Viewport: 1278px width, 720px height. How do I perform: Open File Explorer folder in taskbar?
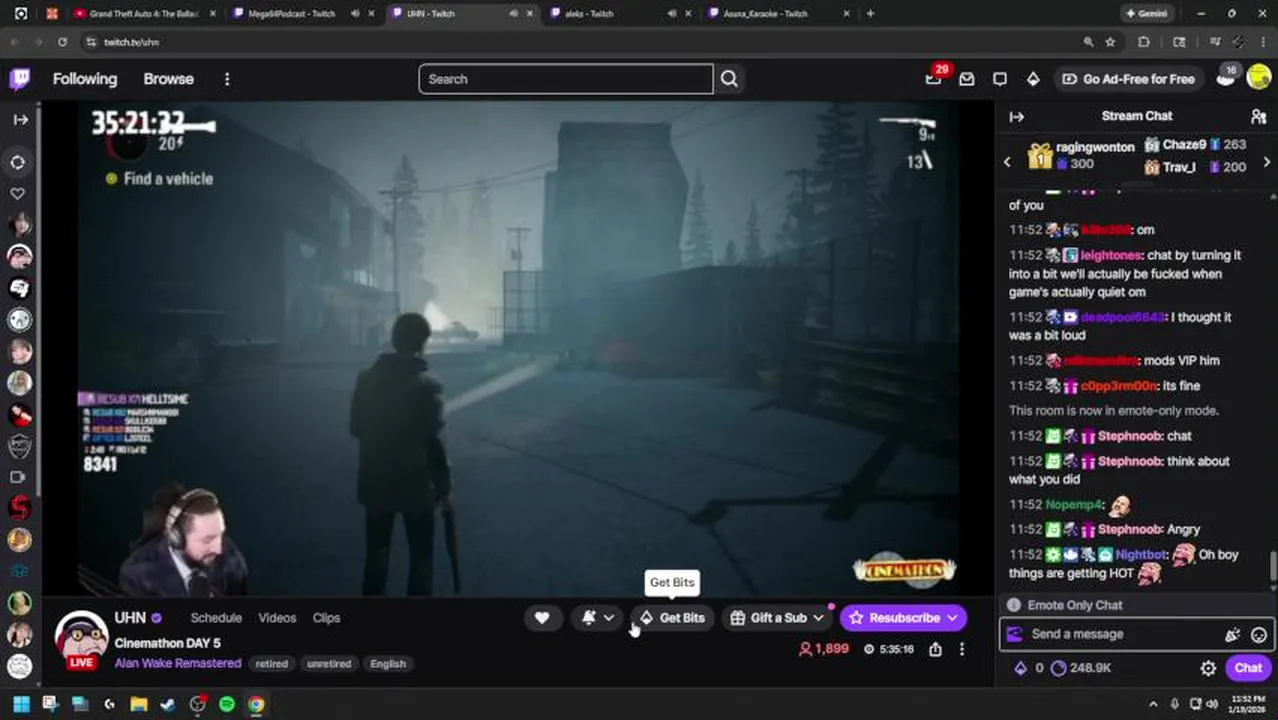pyautogui.click(x=138, y=704)
